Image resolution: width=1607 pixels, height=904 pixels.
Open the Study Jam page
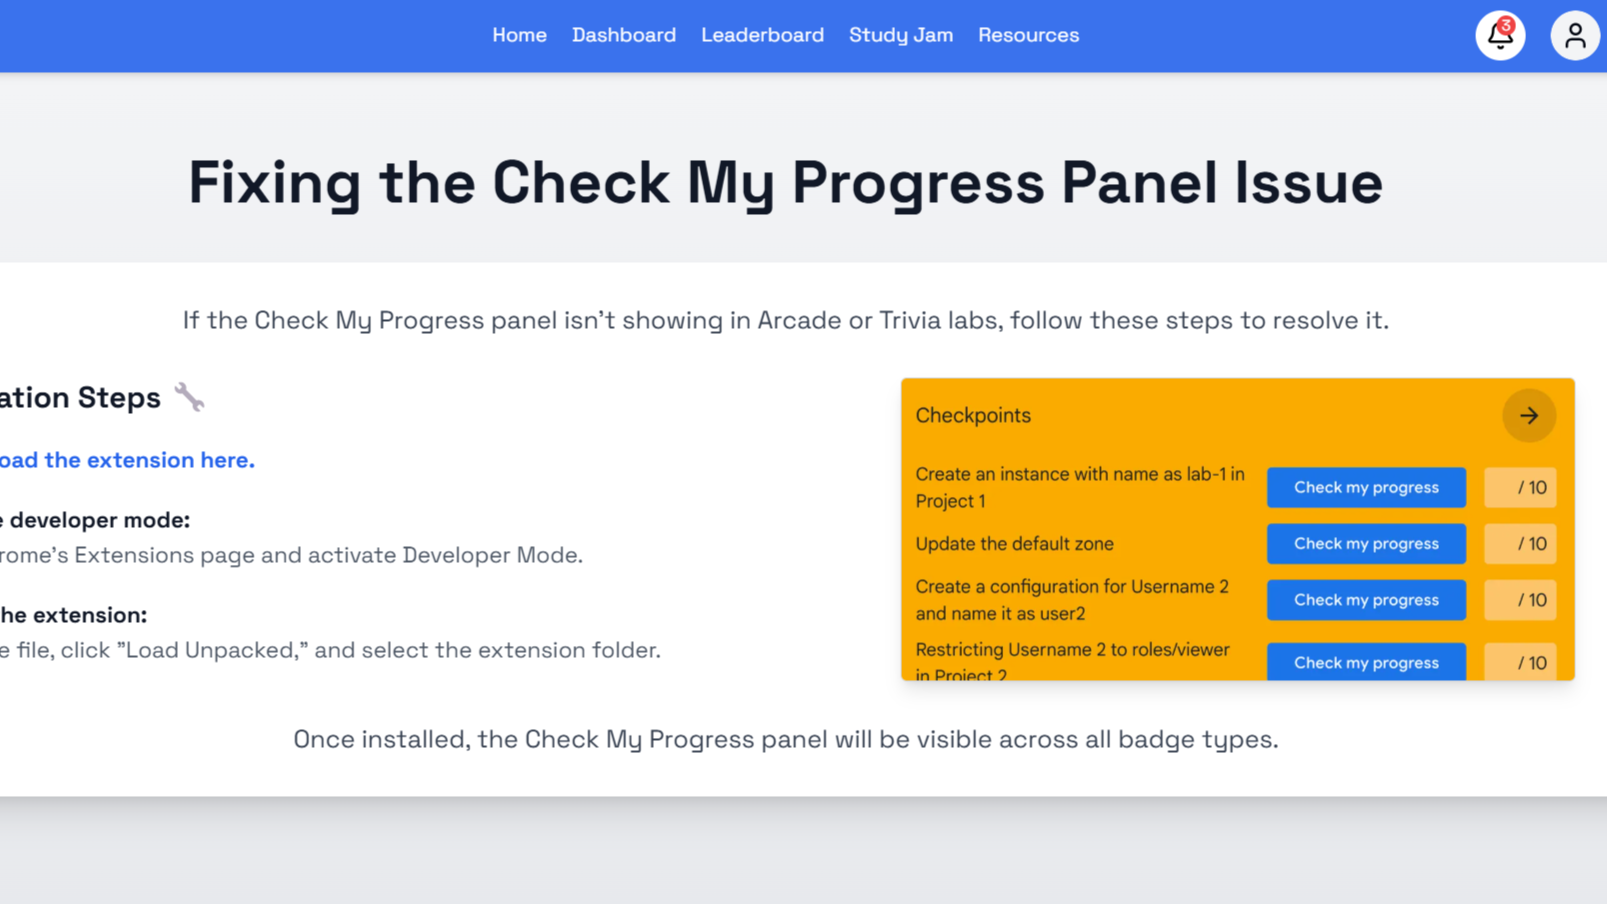[900, 35]
